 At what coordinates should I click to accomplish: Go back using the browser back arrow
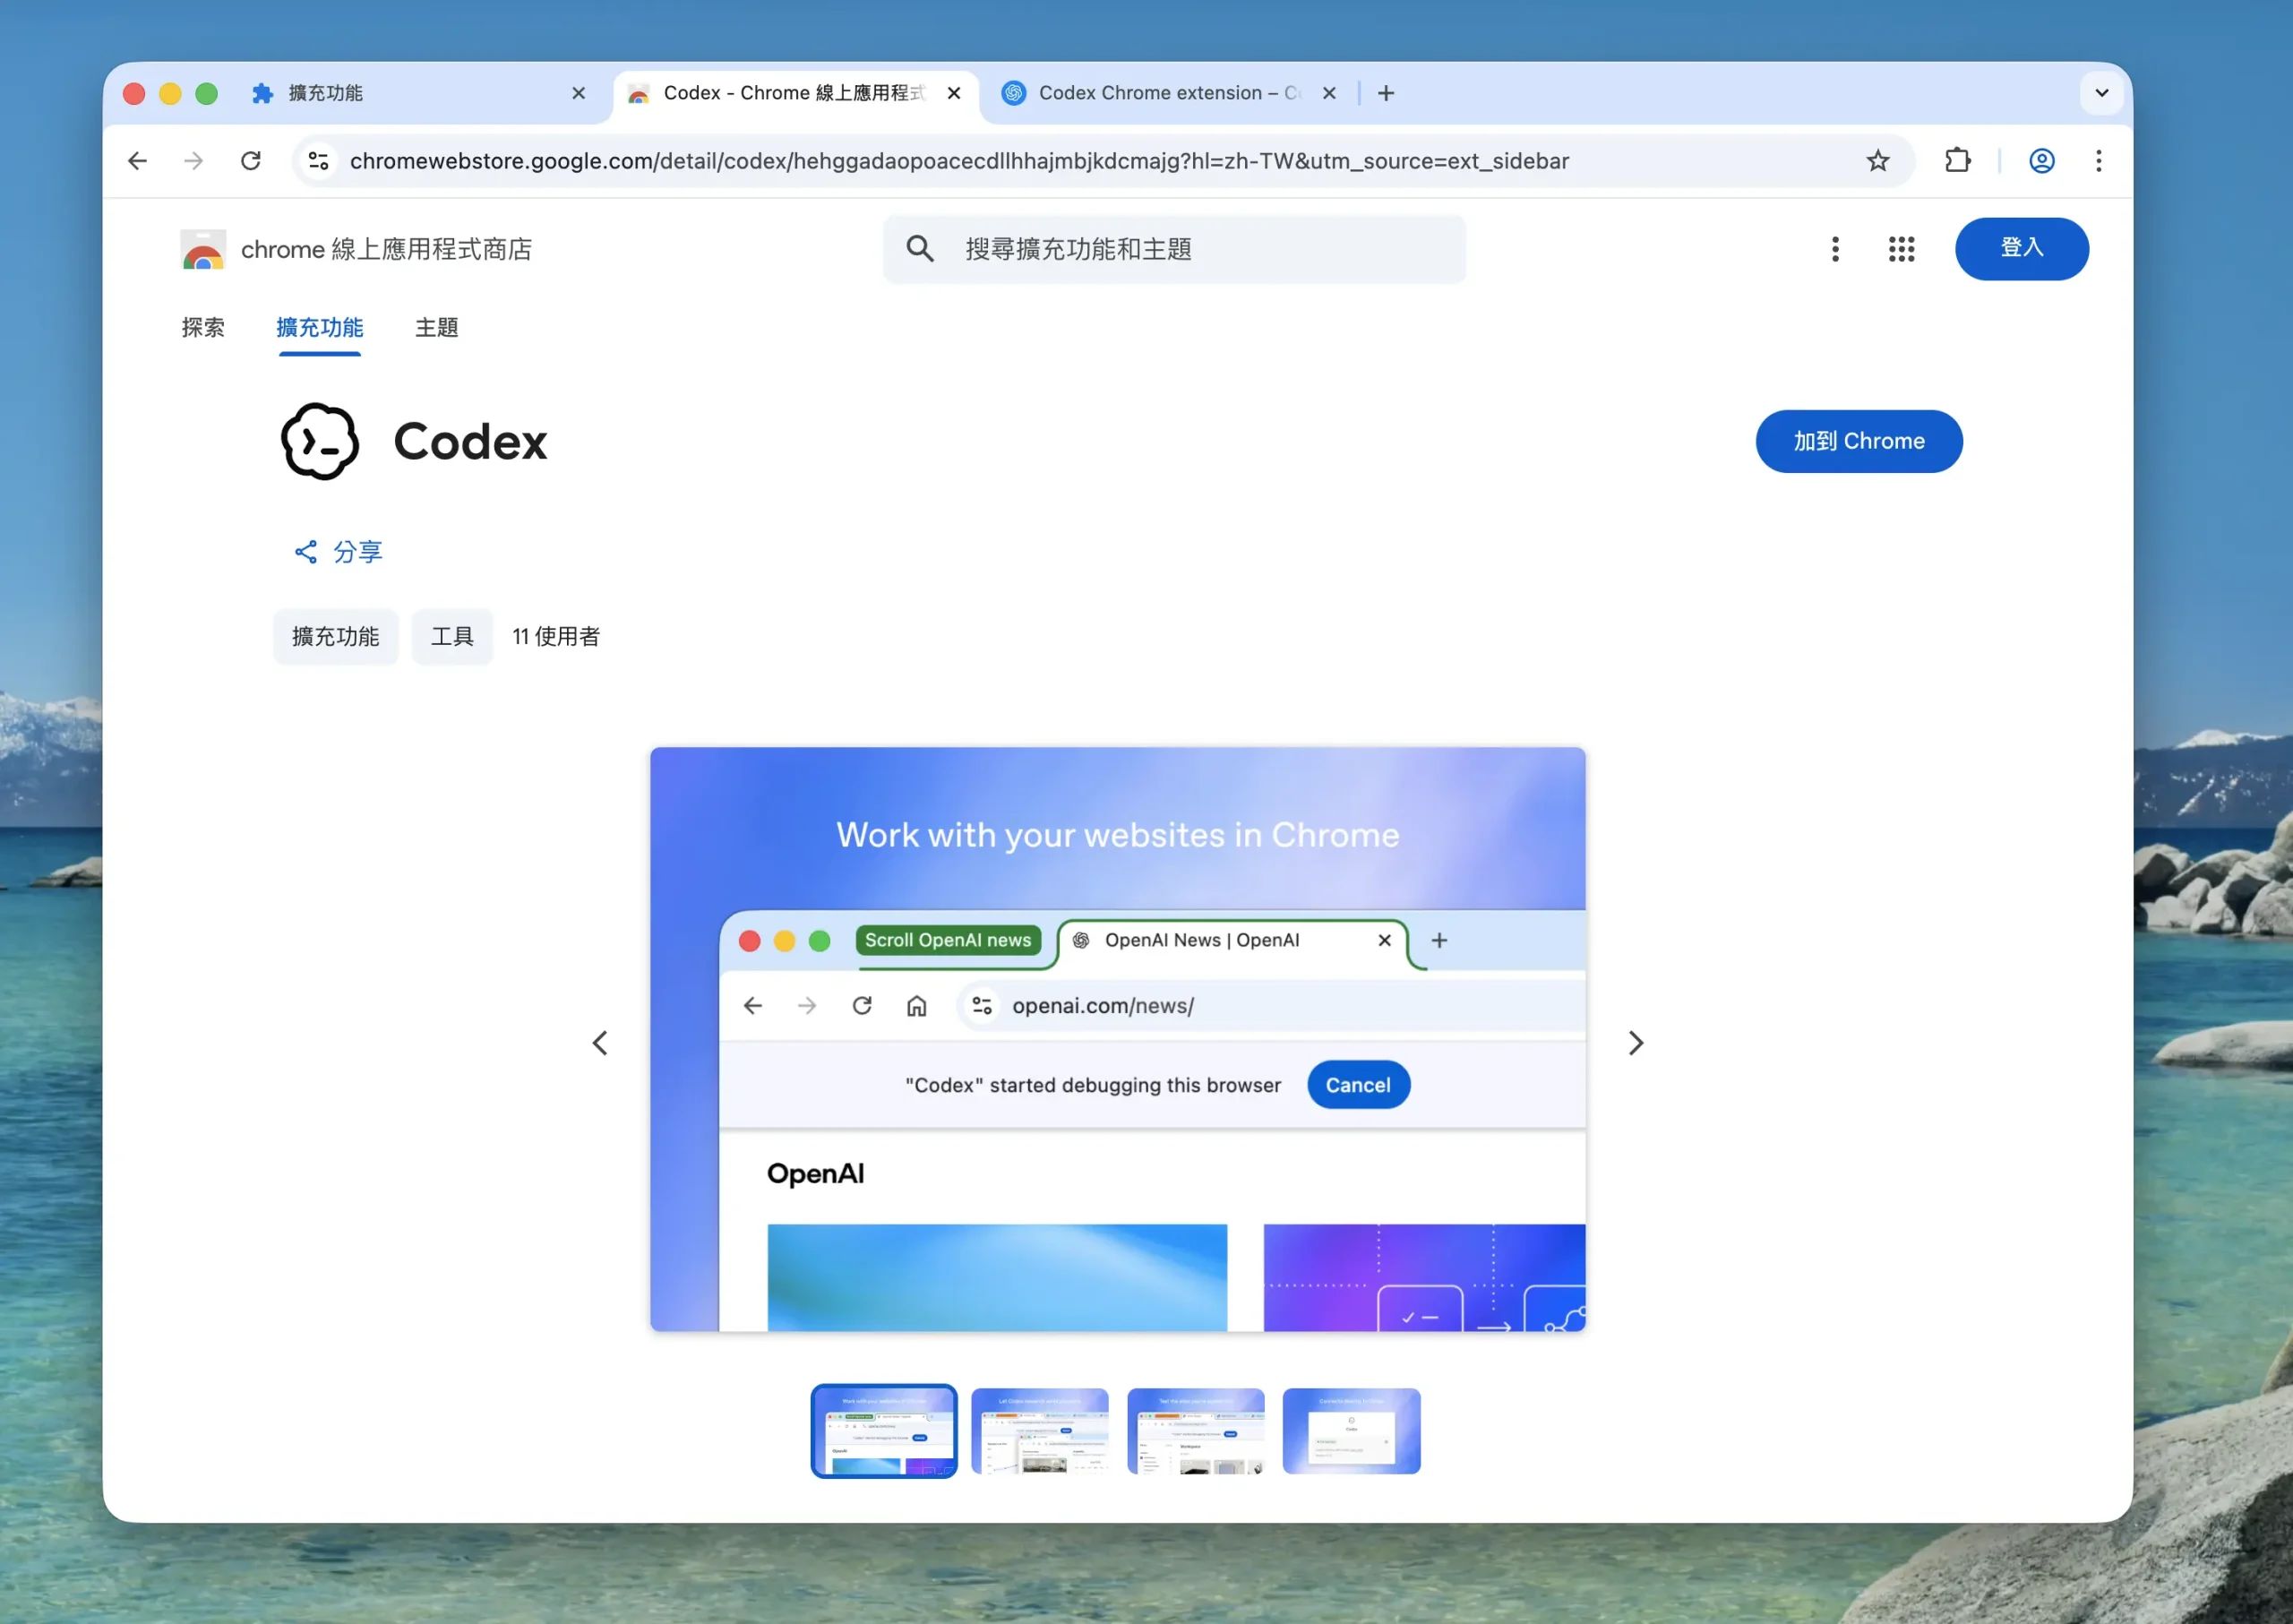137,161
